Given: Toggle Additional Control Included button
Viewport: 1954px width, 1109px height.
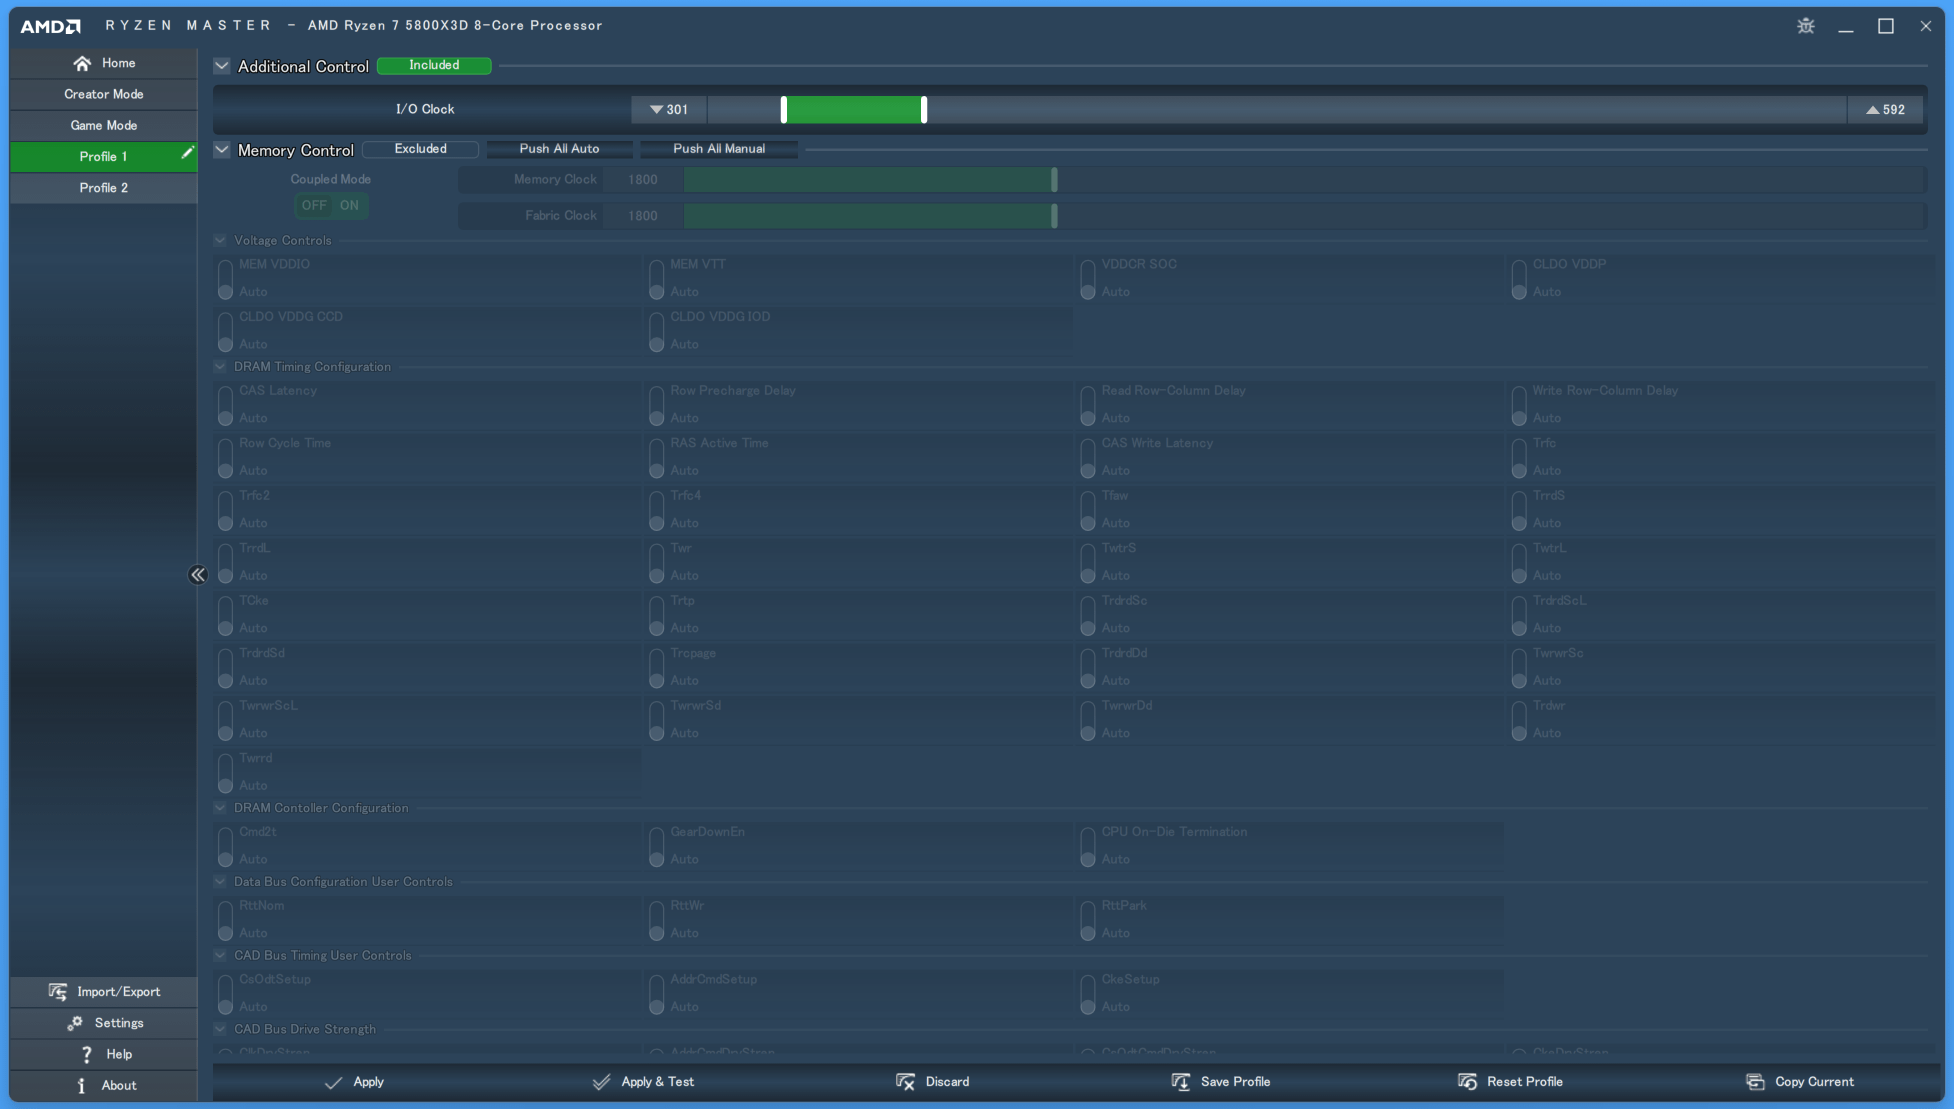Looking at the screenshot, I should (434, 65).
